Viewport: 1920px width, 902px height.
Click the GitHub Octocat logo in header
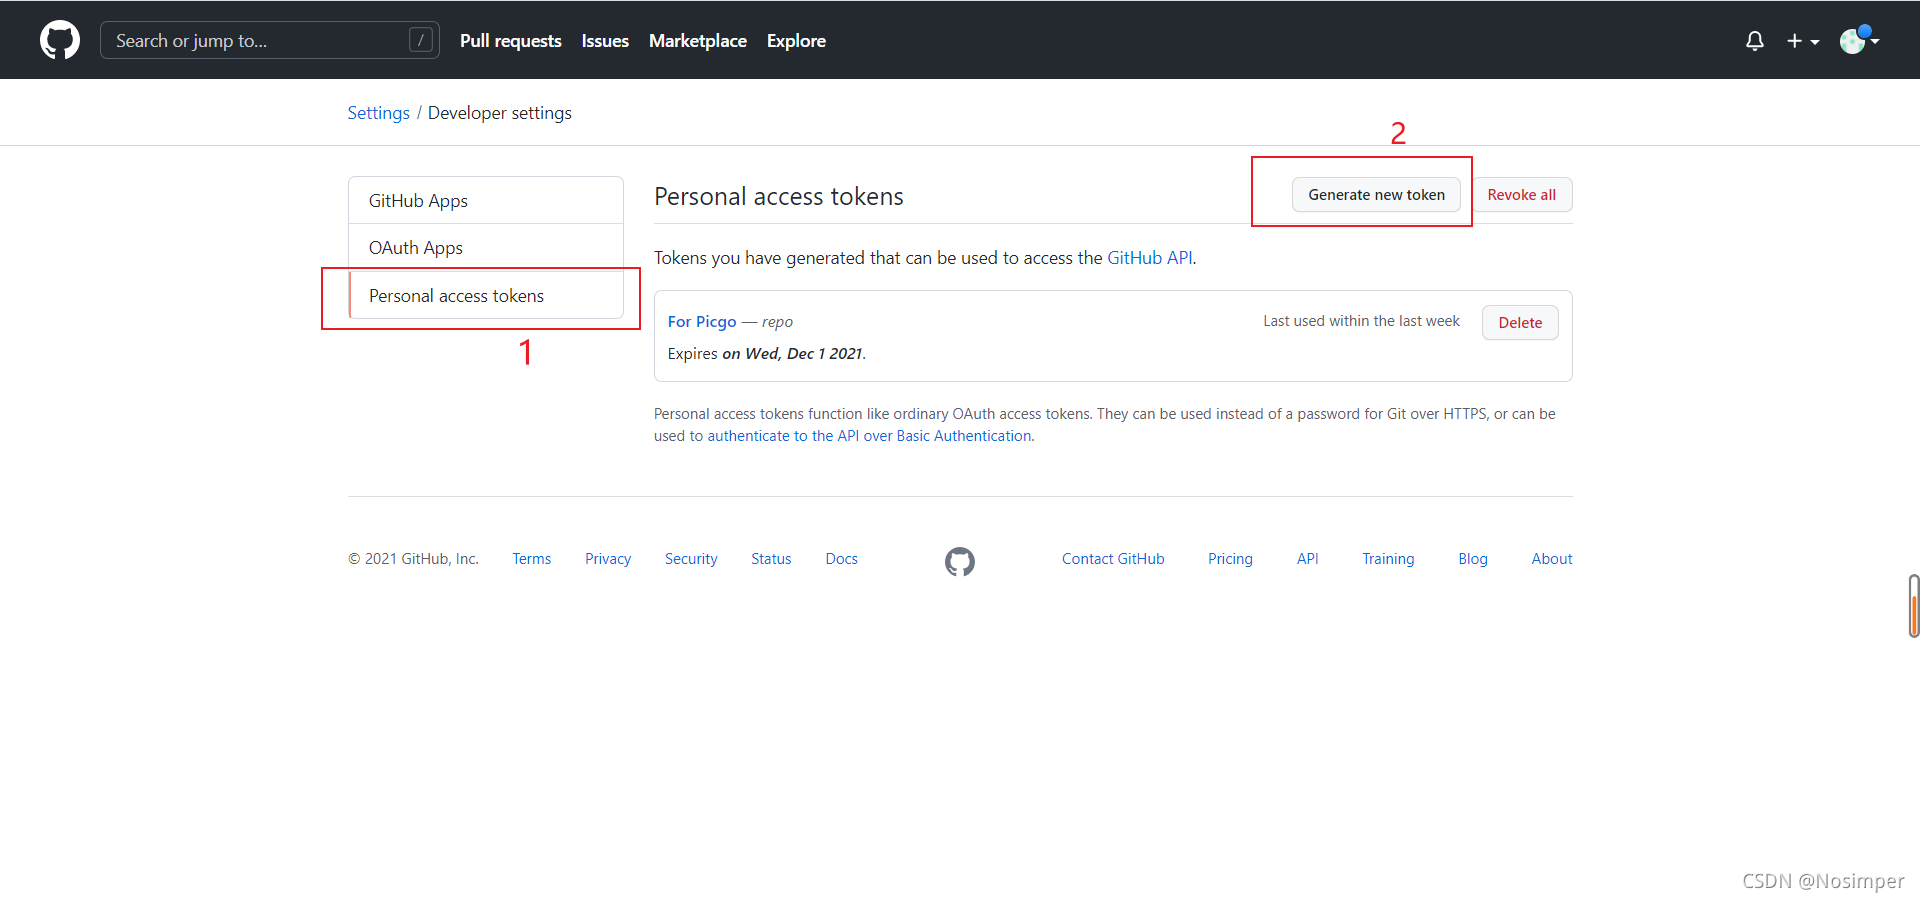(x=60, y=40)
